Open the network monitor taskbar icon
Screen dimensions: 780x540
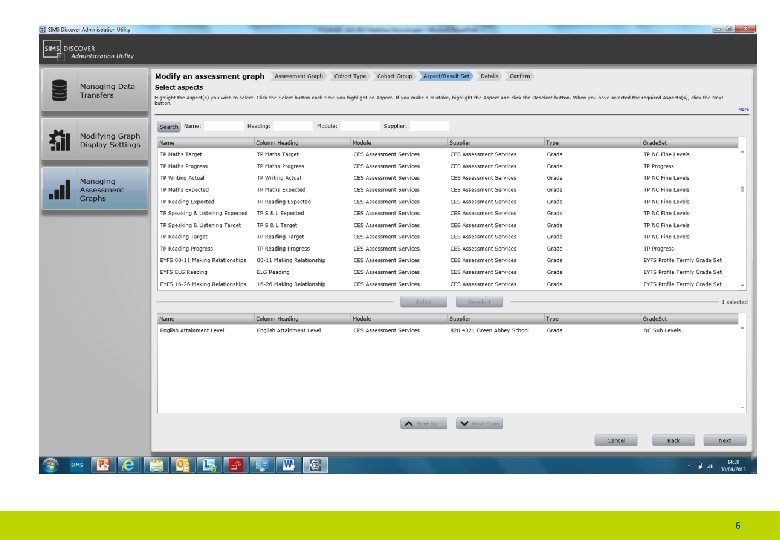[262, 465]
